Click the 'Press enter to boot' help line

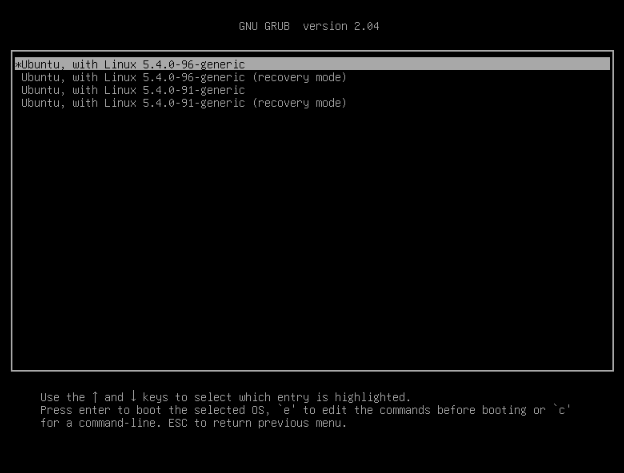click(305, 410)
